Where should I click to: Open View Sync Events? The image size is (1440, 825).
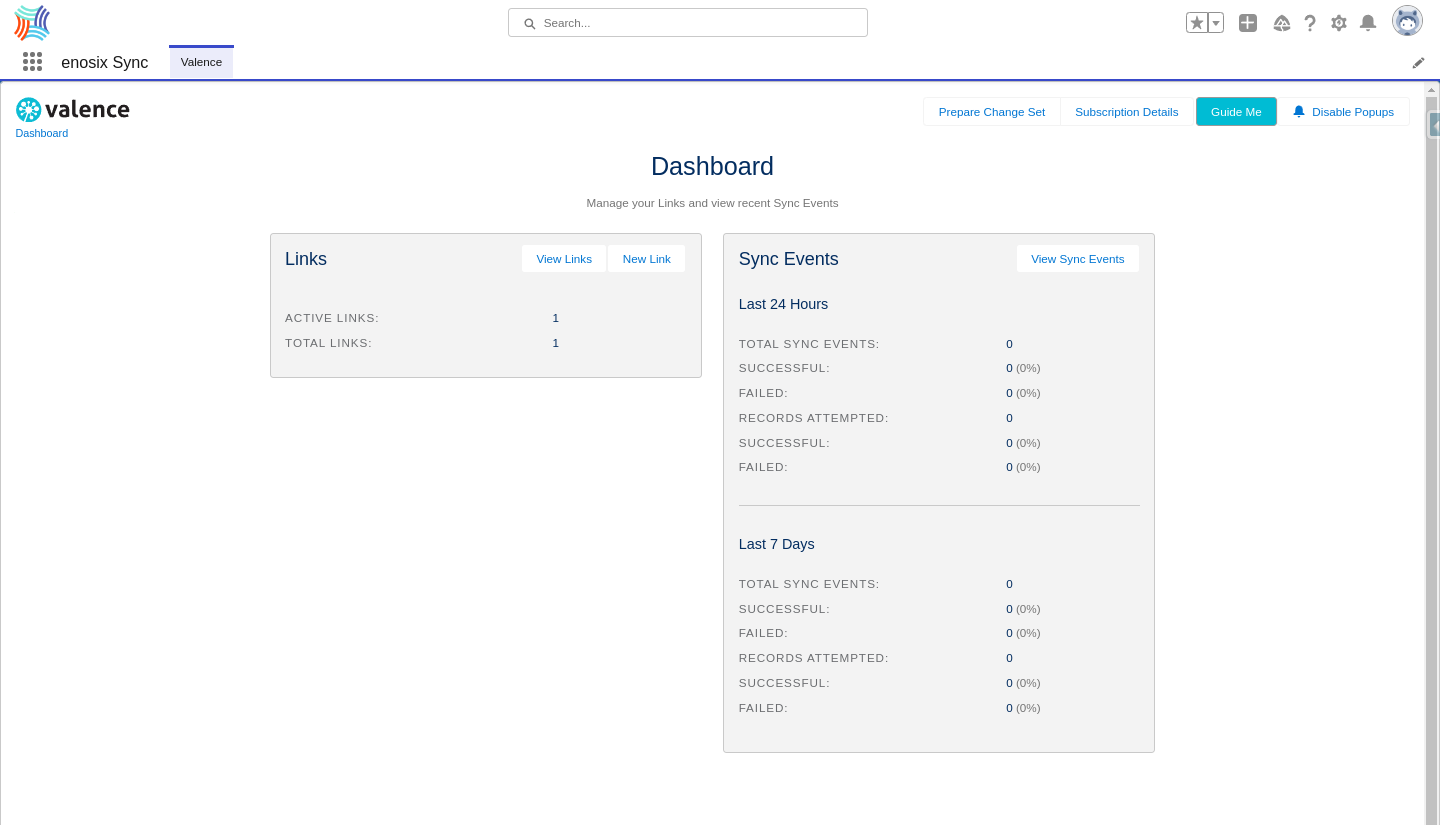click(1078, 259)
